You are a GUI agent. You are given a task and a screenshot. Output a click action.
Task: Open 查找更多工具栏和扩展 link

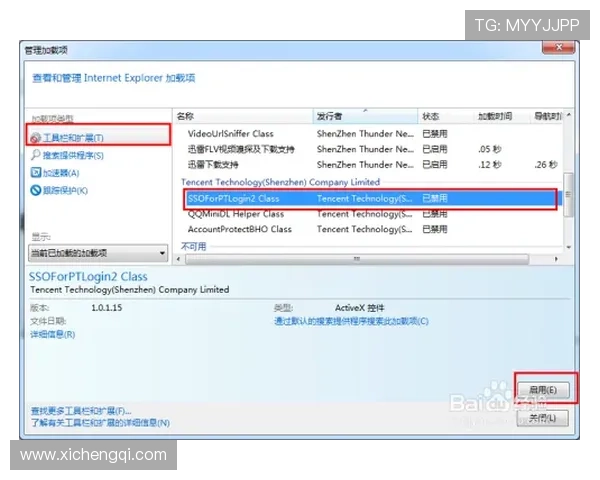[82, 411]
